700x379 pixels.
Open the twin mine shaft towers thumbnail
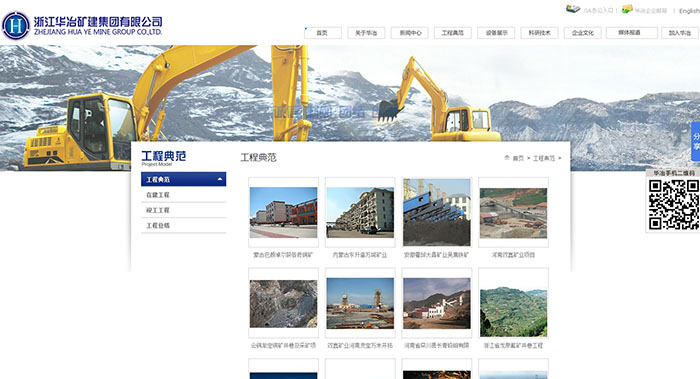pyautogui.click(x=360, y=304)
